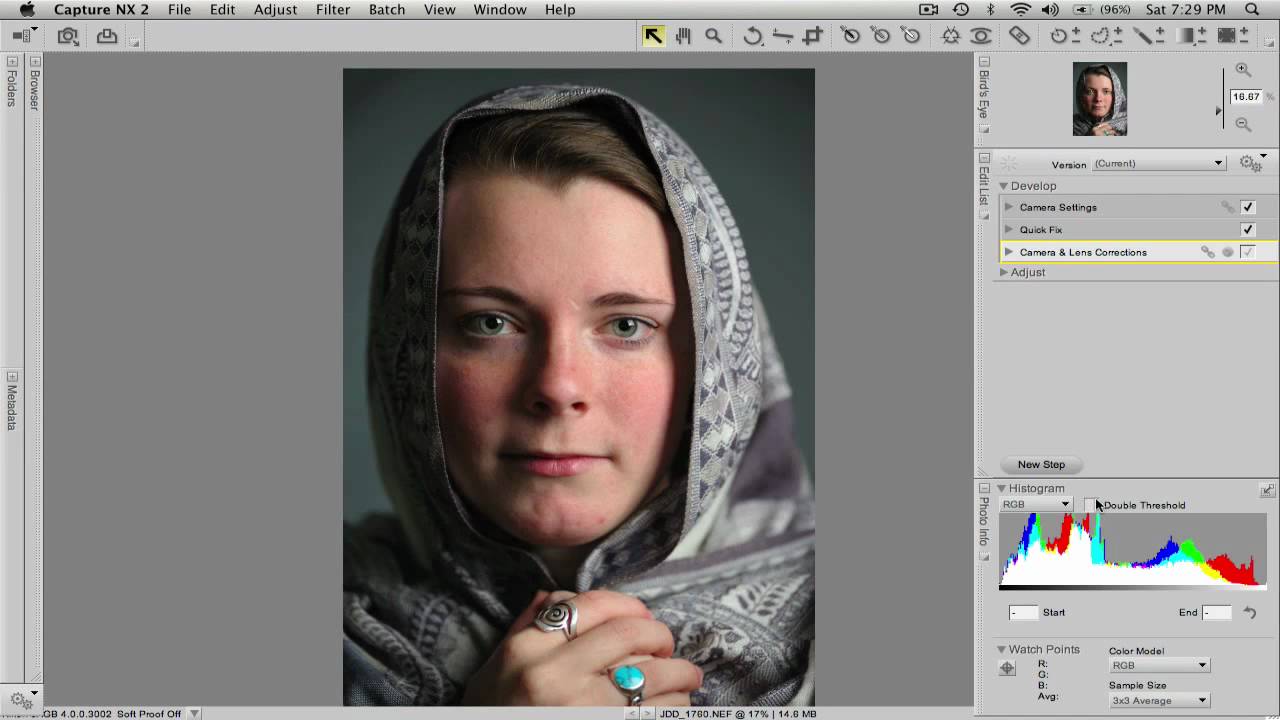This screenshot has width=1280, height=720.
Task: Select the Auto Retouch Brush bandage tool
Action: tap(1019, 36)
